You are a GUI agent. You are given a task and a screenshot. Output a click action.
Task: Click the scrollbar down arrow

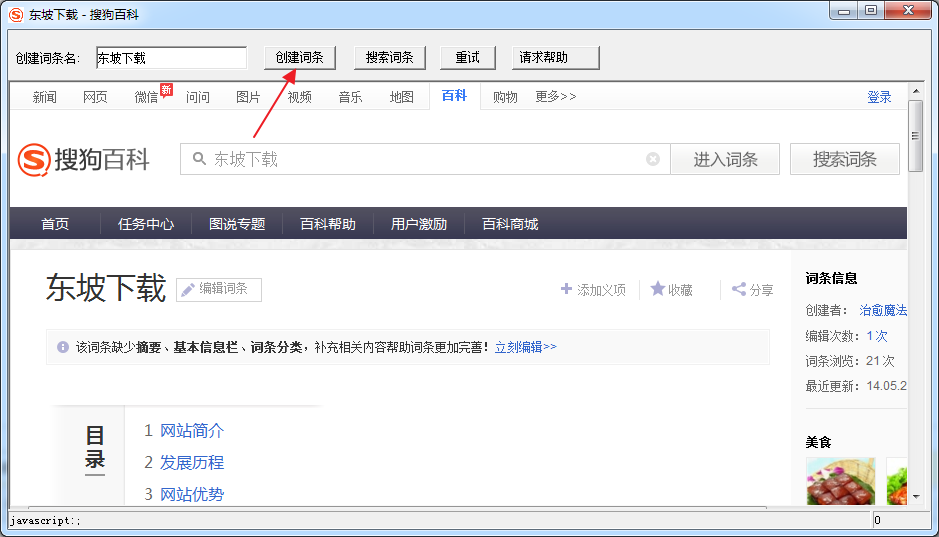coord(916,497)
